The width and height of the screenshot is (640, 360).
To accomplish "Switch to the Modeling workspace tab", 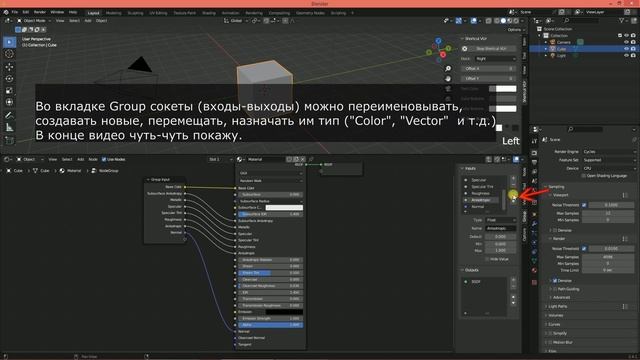I will click(113, 13).
